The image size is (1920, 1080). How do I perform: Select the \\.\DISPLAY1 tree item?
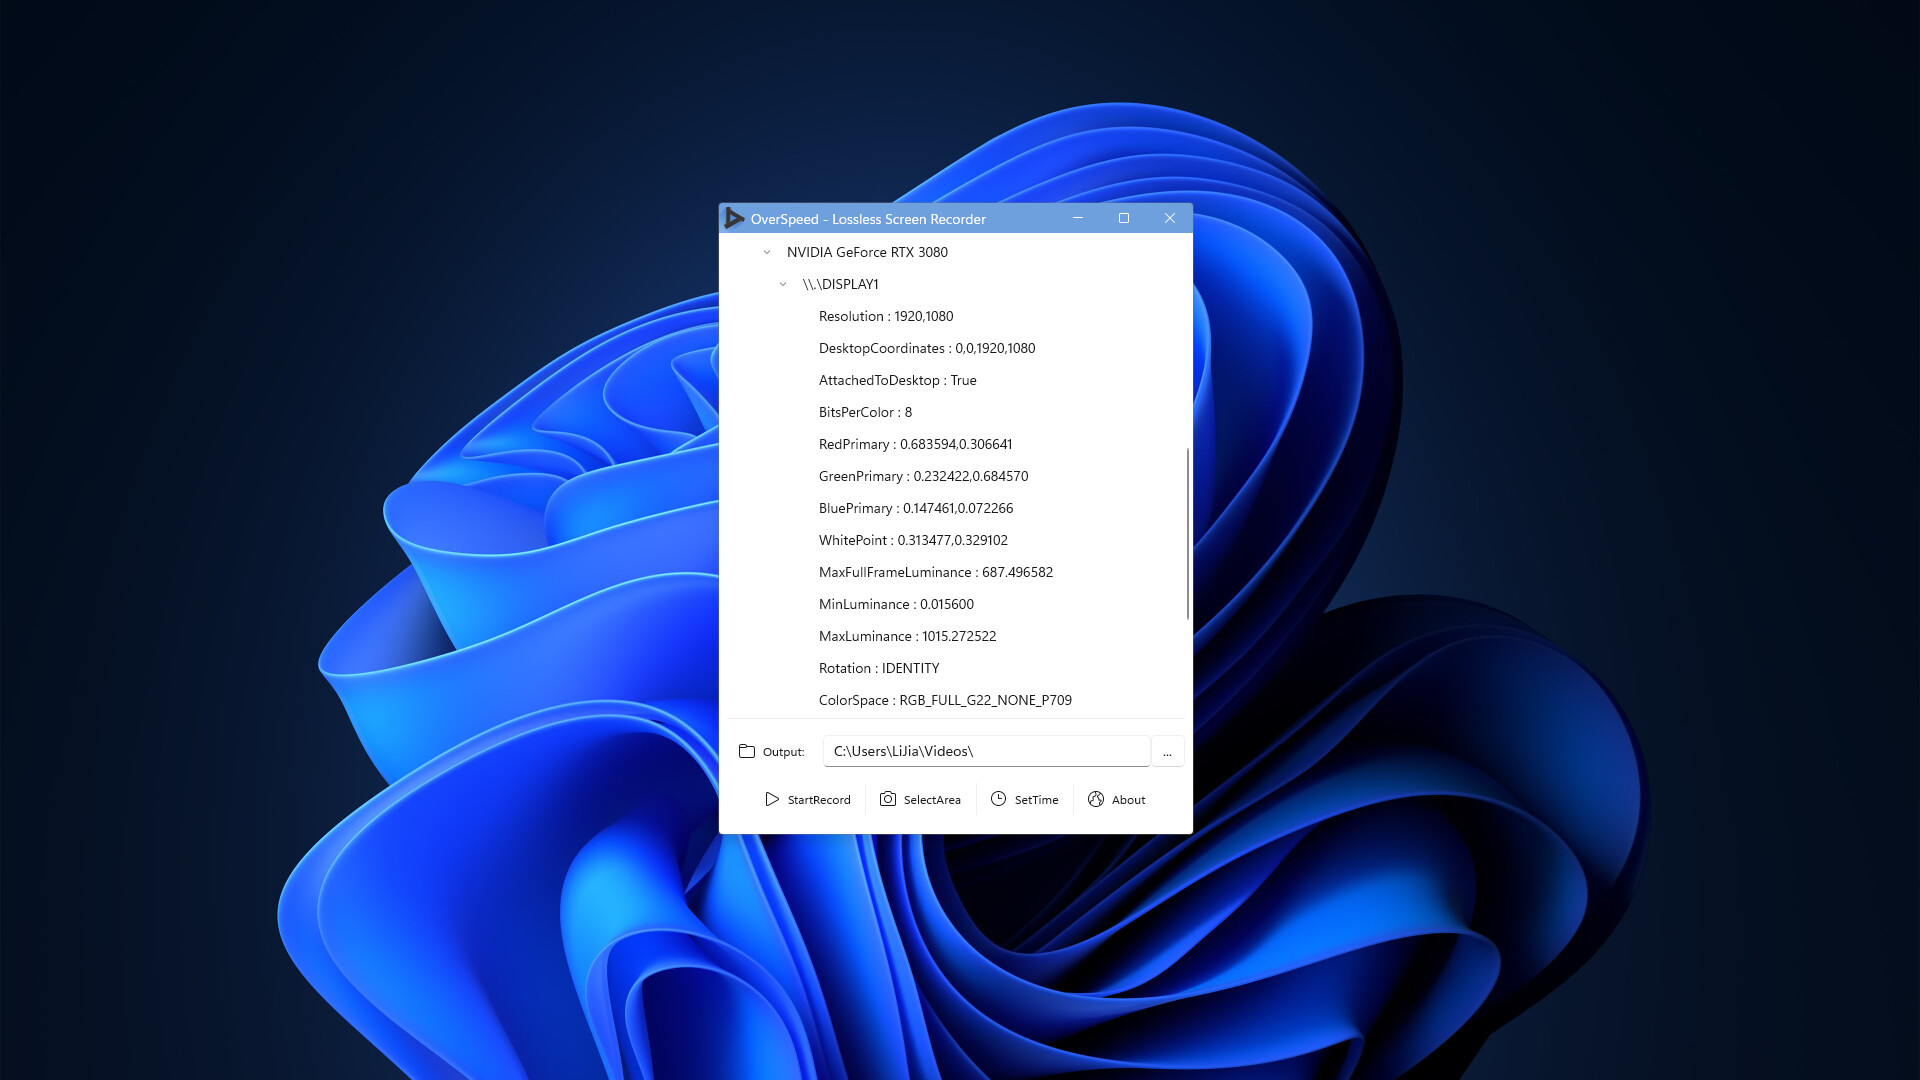coord(841,284)
